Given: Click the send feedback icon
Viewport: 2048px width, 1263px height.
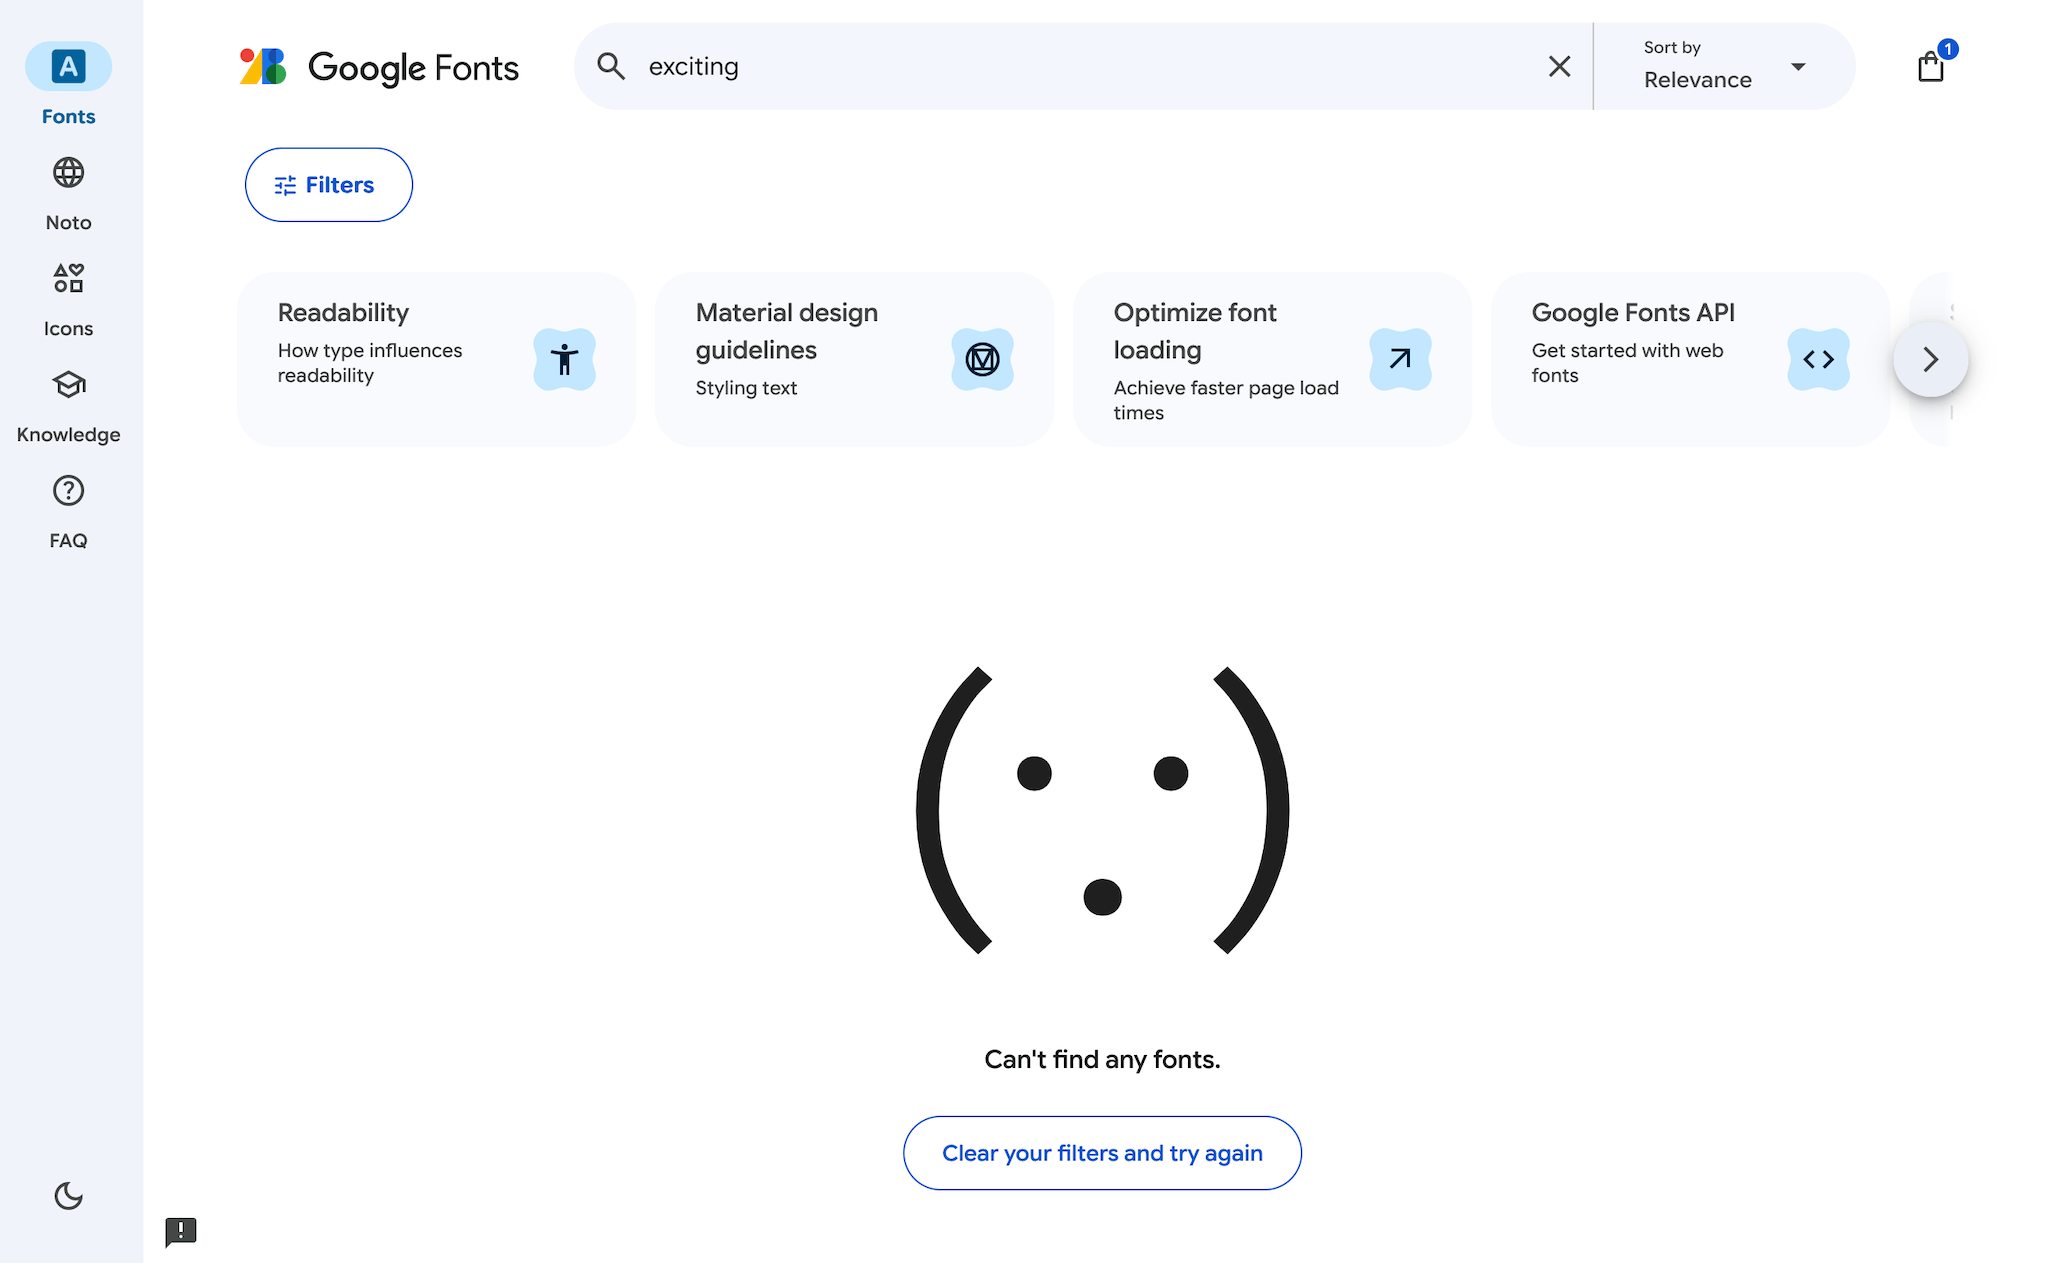Looking at the screenshot, I should point(181,1231).
